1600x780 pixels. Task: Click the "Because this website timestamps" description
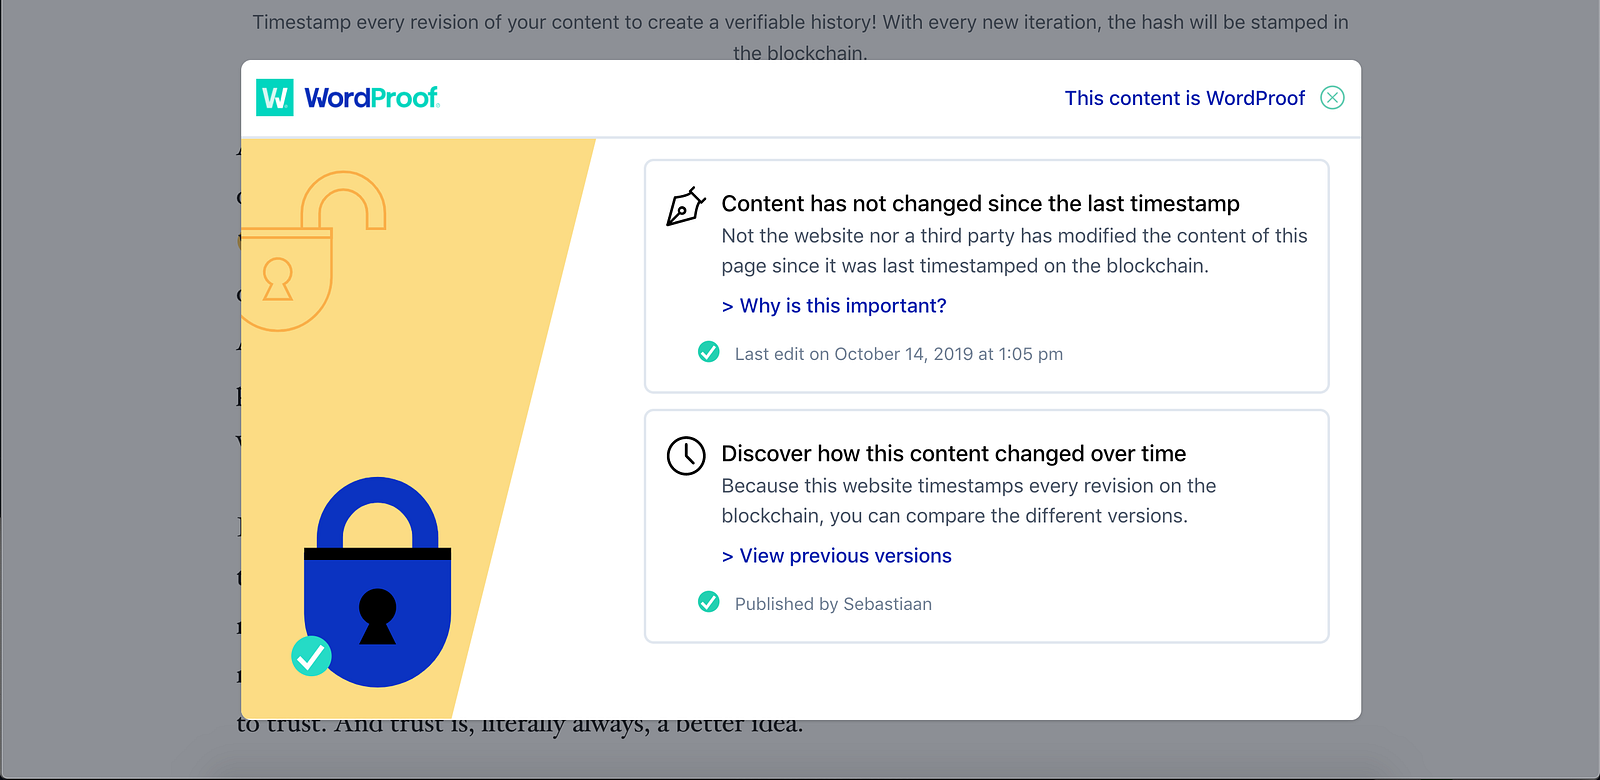click(968, 501)
